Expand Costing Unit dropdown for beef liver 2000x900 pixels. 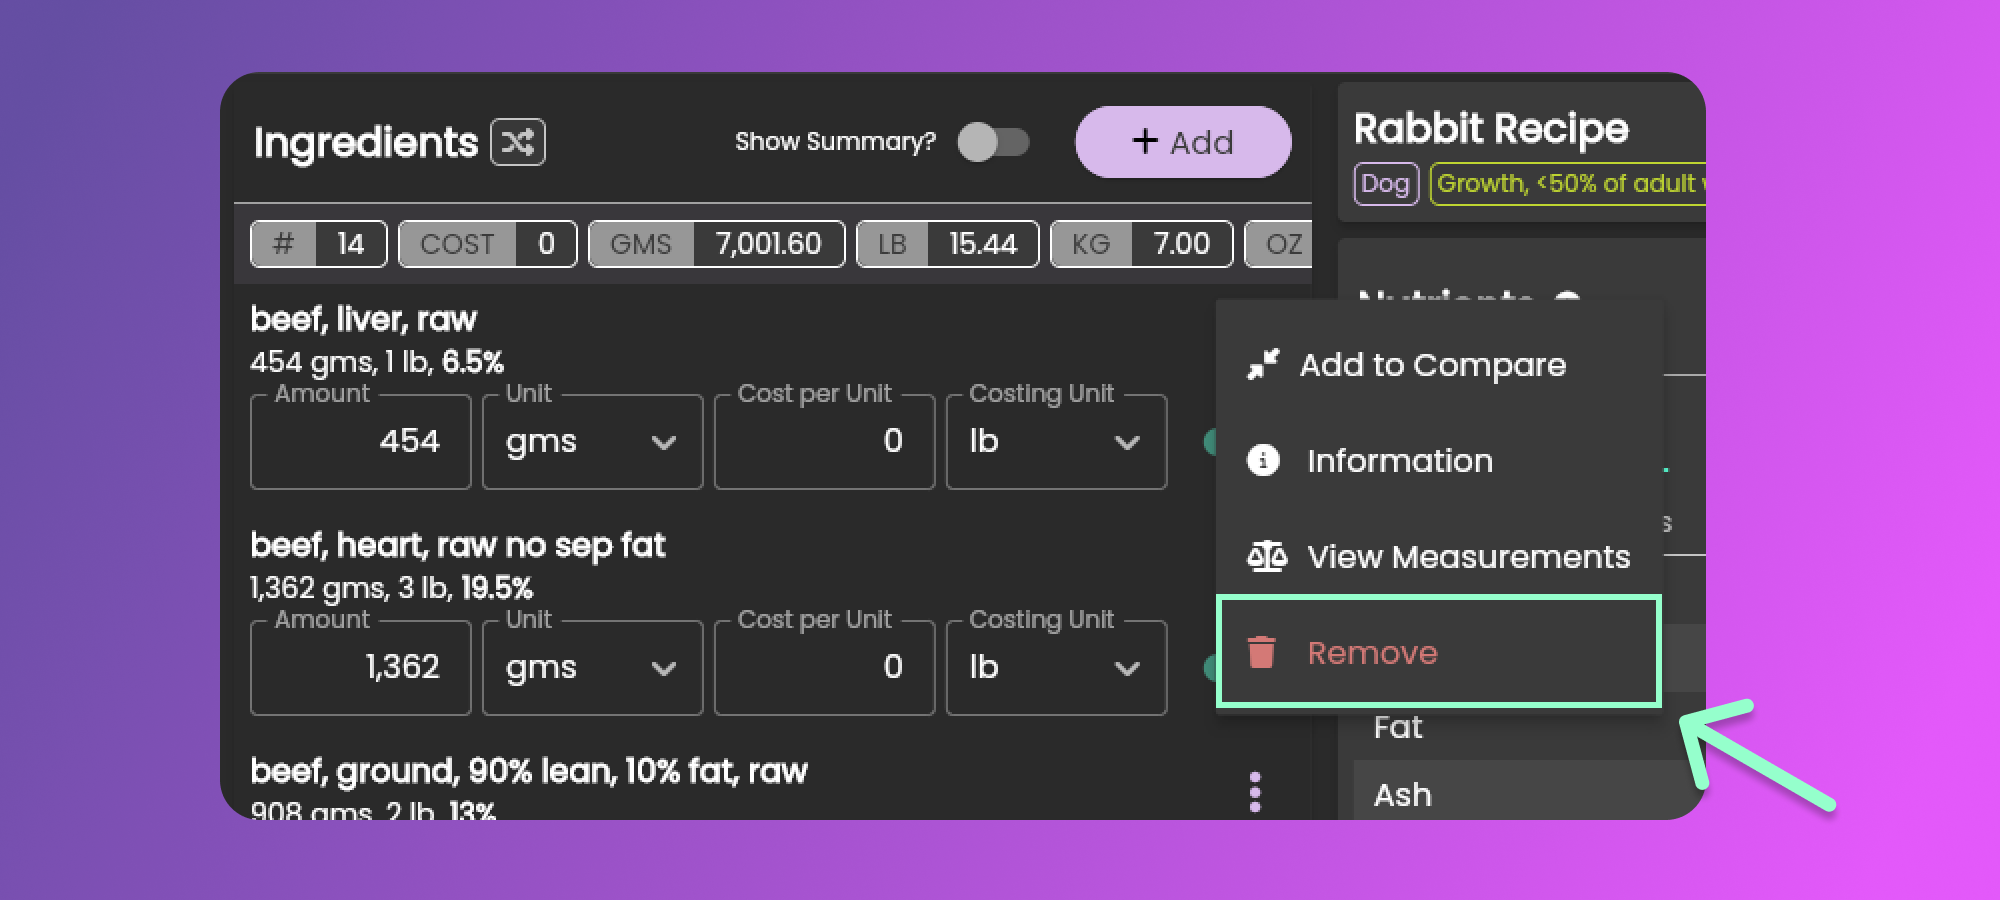pos(1056,442)
